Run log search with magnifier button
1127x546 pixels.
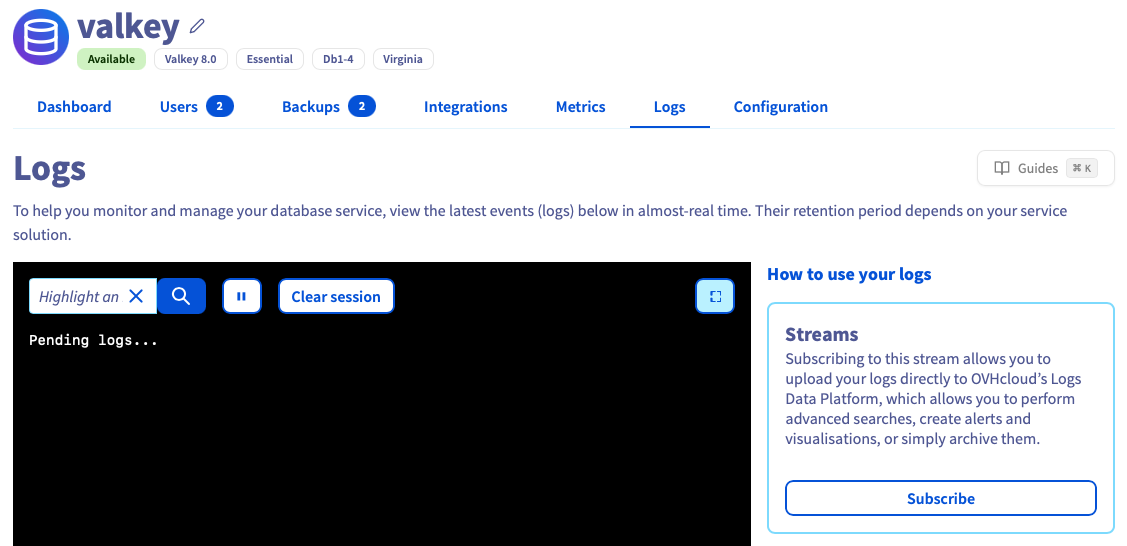(x=181, y=296)
